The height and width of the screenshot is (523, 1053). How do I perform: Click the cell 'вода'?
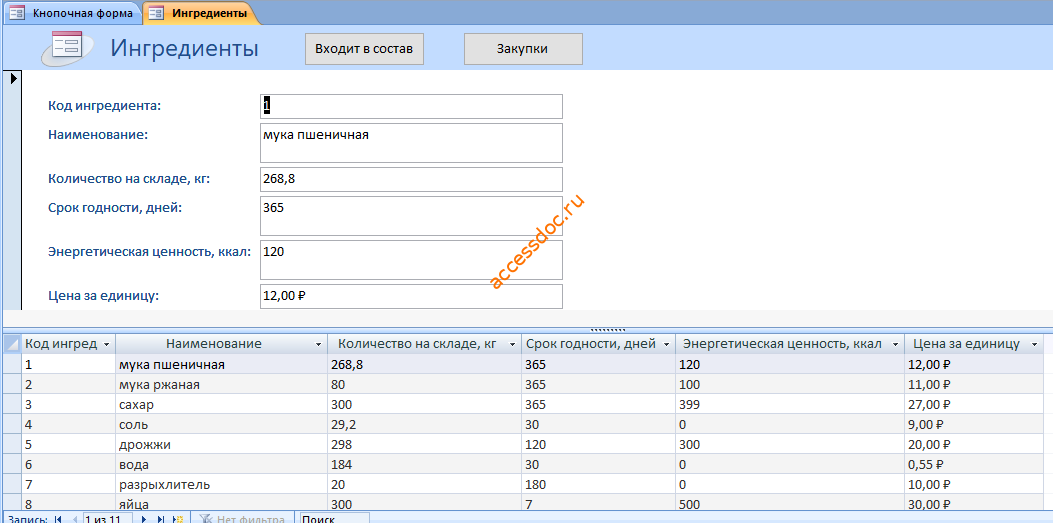coord(222,464)
